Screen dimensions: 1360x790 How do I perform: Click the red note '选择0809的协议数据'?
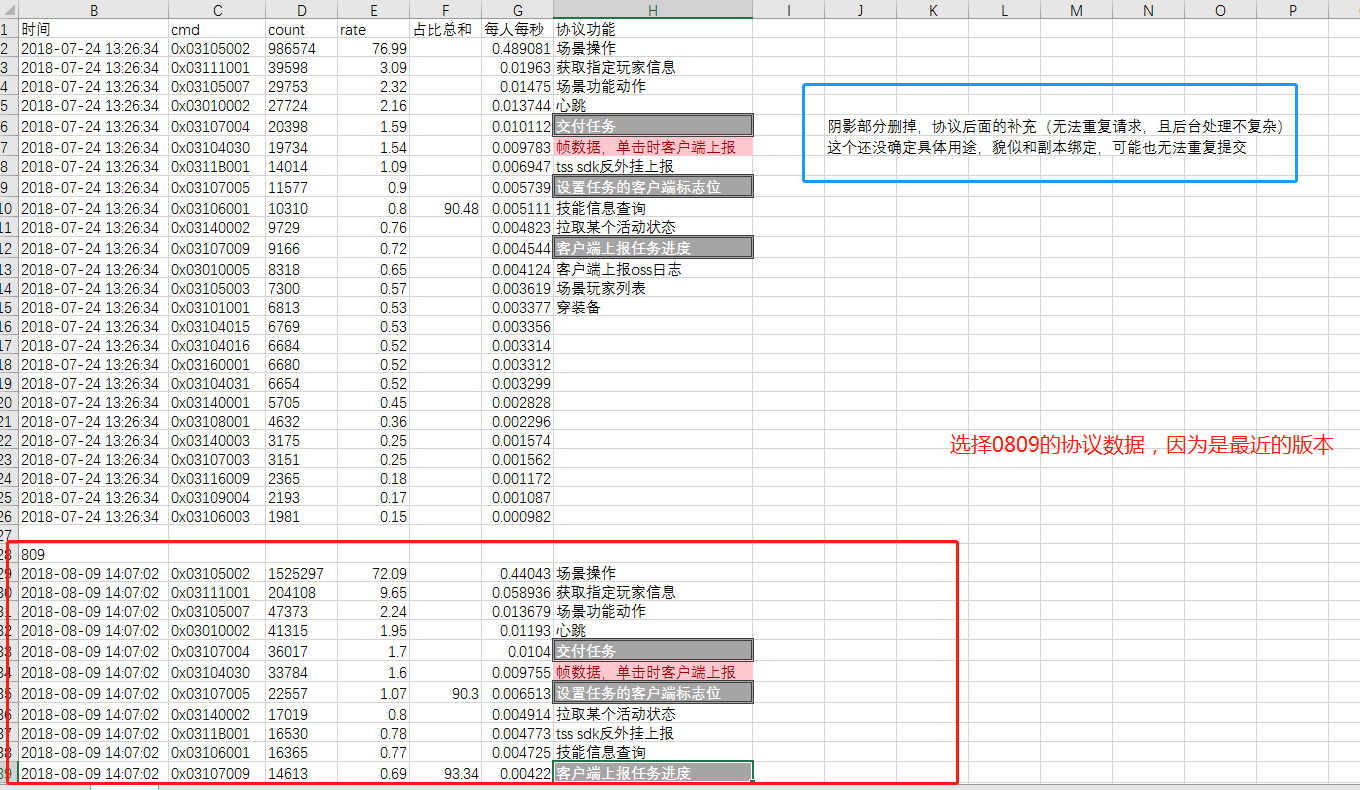(x=1141, y=446)
